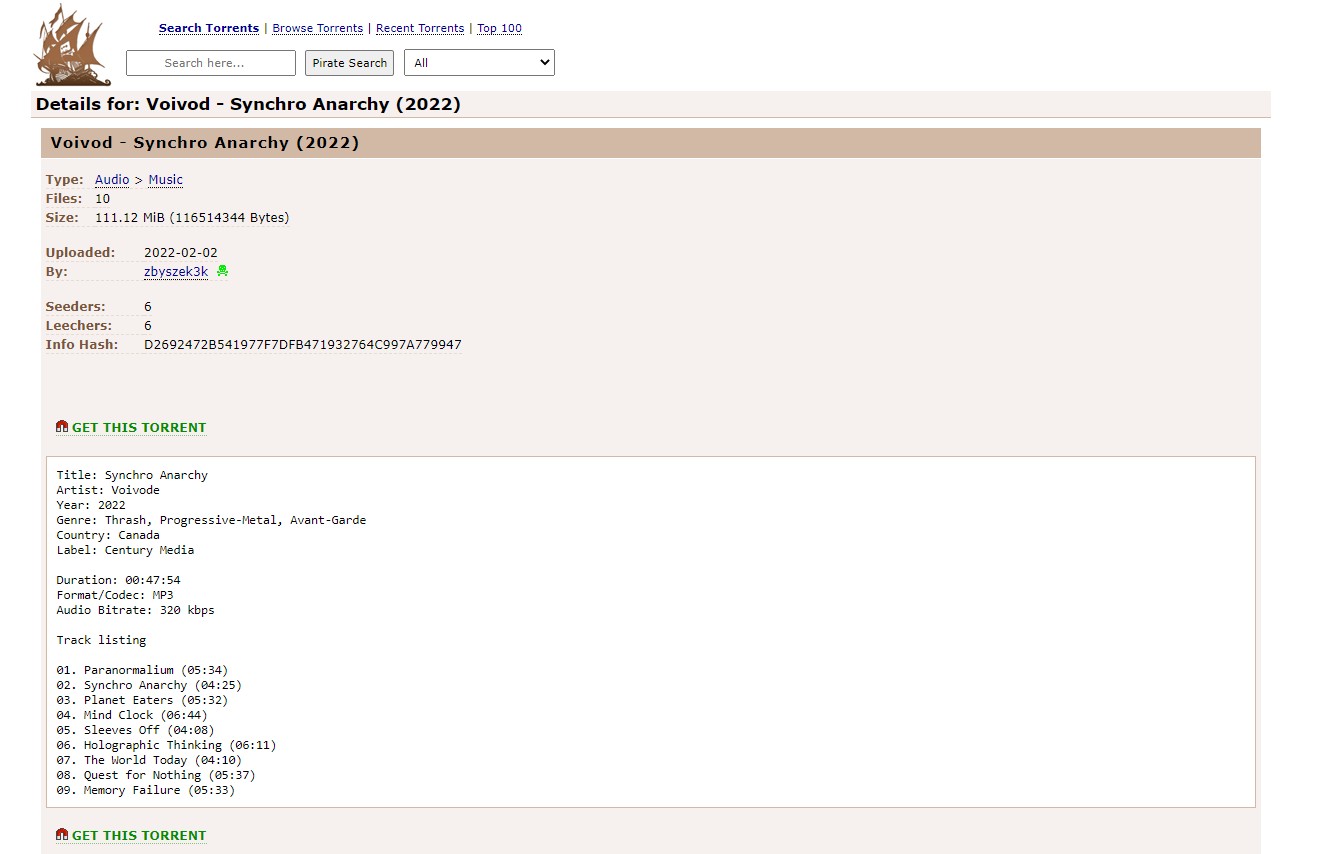The width and height of the screenshot is (1333, 854).
Task: Click the Leechers label
Action: (79, 326)
